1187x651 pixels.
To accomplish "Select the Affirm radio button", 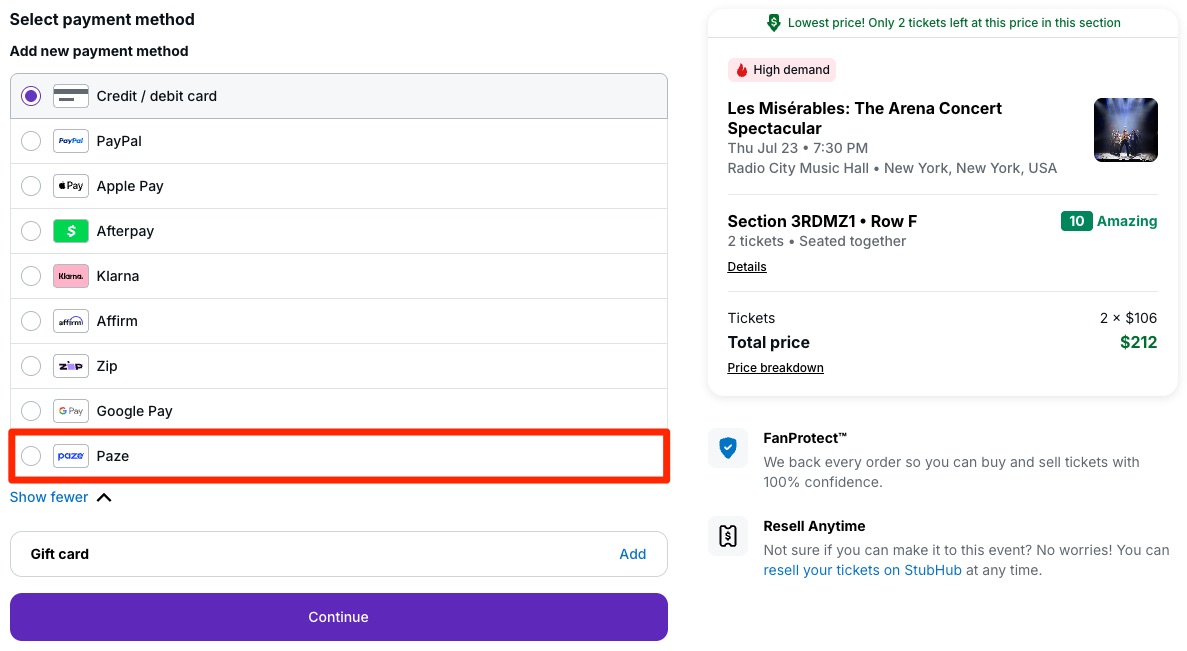I will pos(31,321).
